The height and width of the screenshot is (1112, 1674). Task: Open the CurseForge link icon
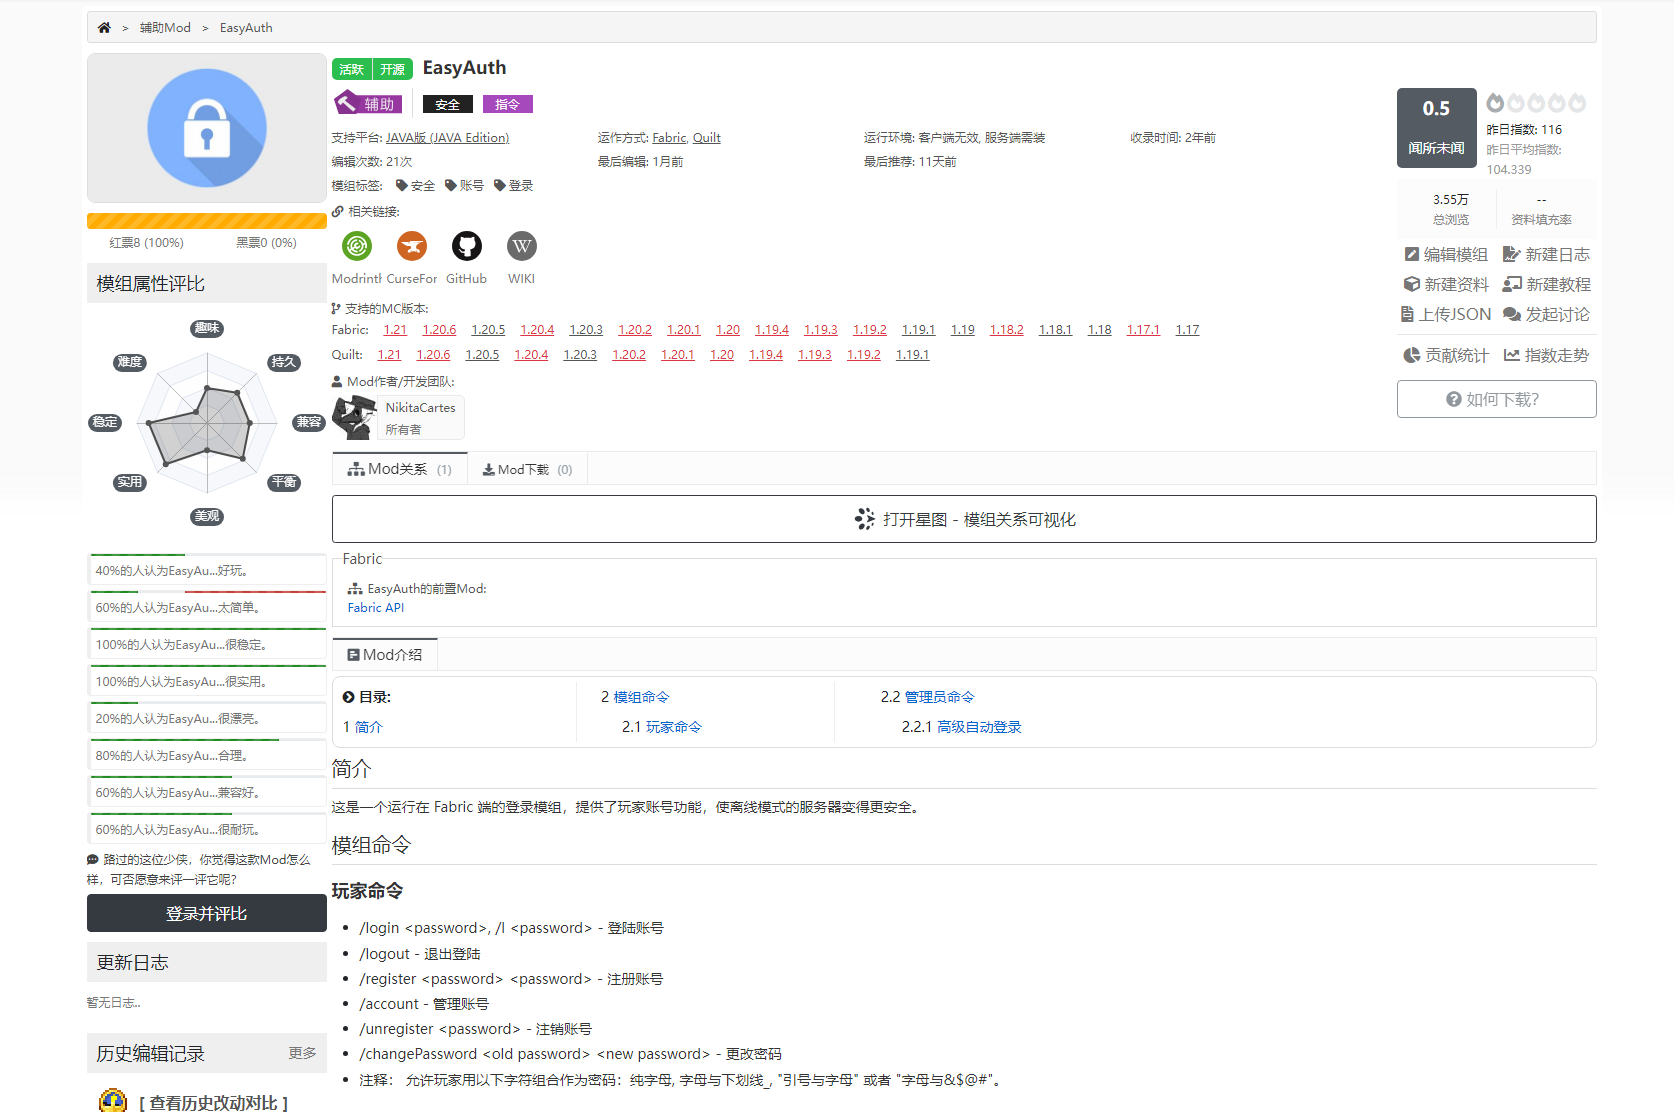coord(412,245)
